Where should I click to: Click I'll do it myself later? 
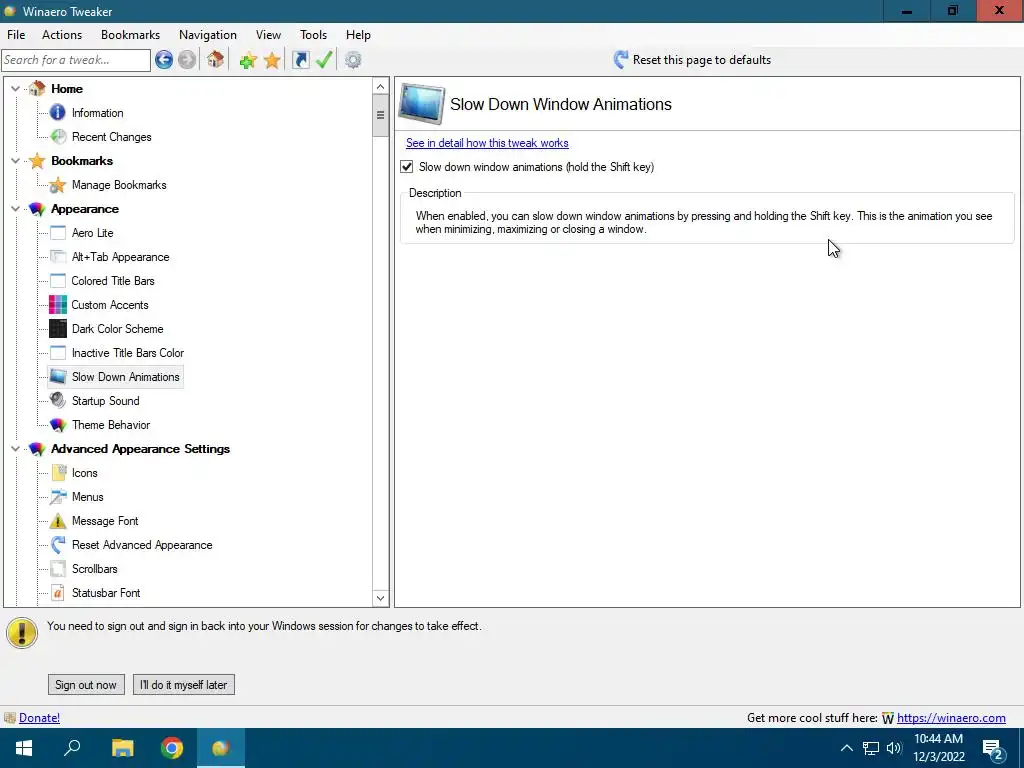pyautogui.click(x=184, y=684)
